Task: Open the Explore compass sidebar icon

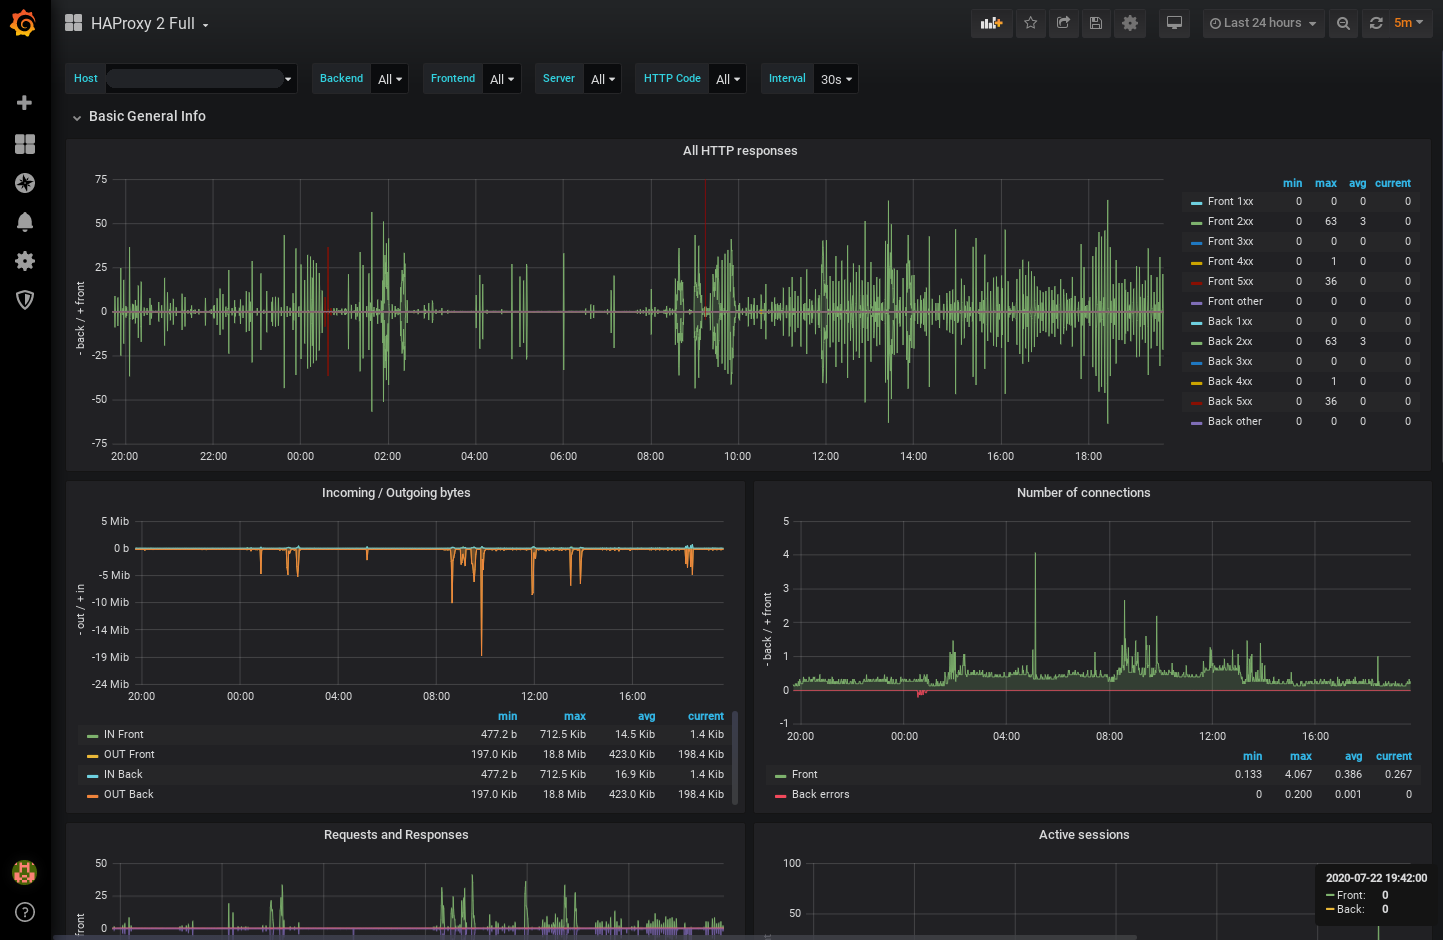Action: pos(25,183)
